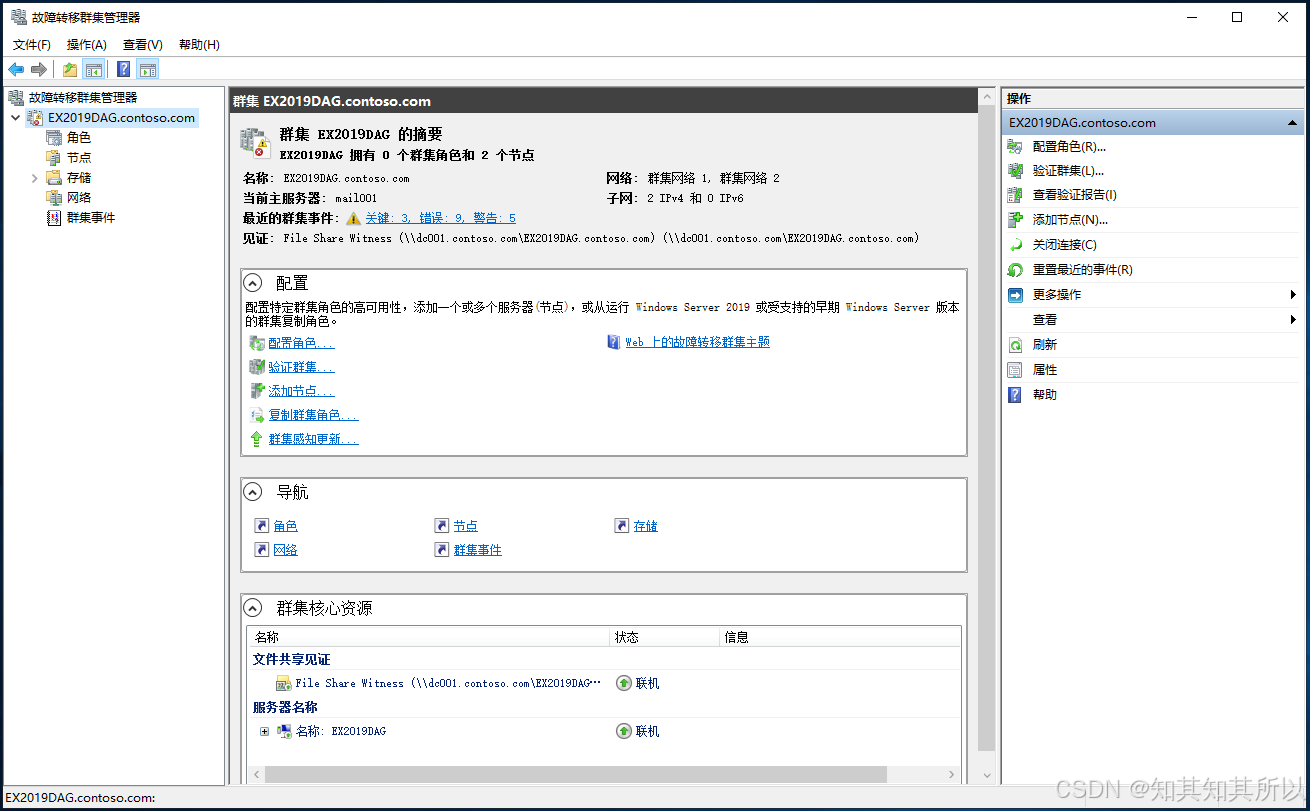This screenshot has height=811, width=1310.
Task: Collapse the 群集核心资源 section
Action: [x=254, y=608]
